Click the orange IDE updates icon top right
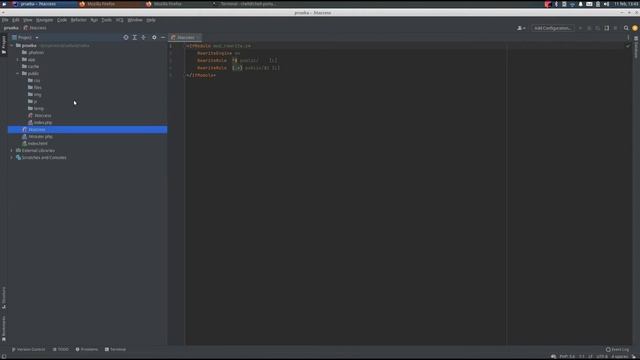 [x=635, y=28]
